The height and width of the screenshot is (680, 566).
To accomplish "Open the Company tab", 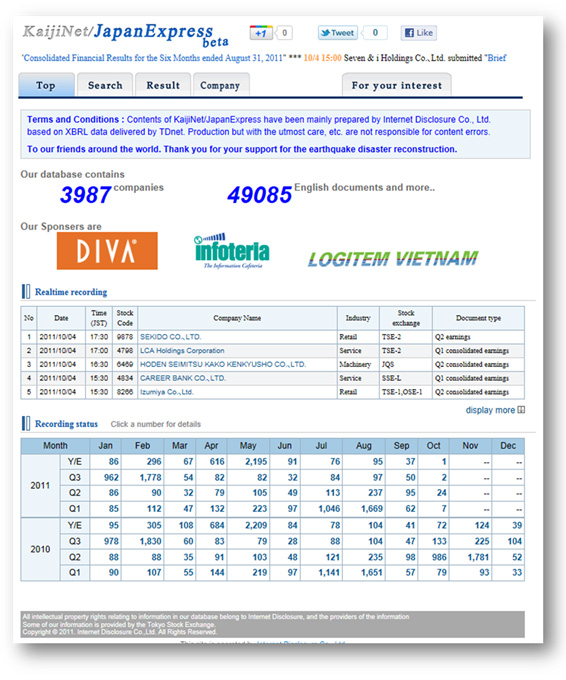I will click(220, 85).
